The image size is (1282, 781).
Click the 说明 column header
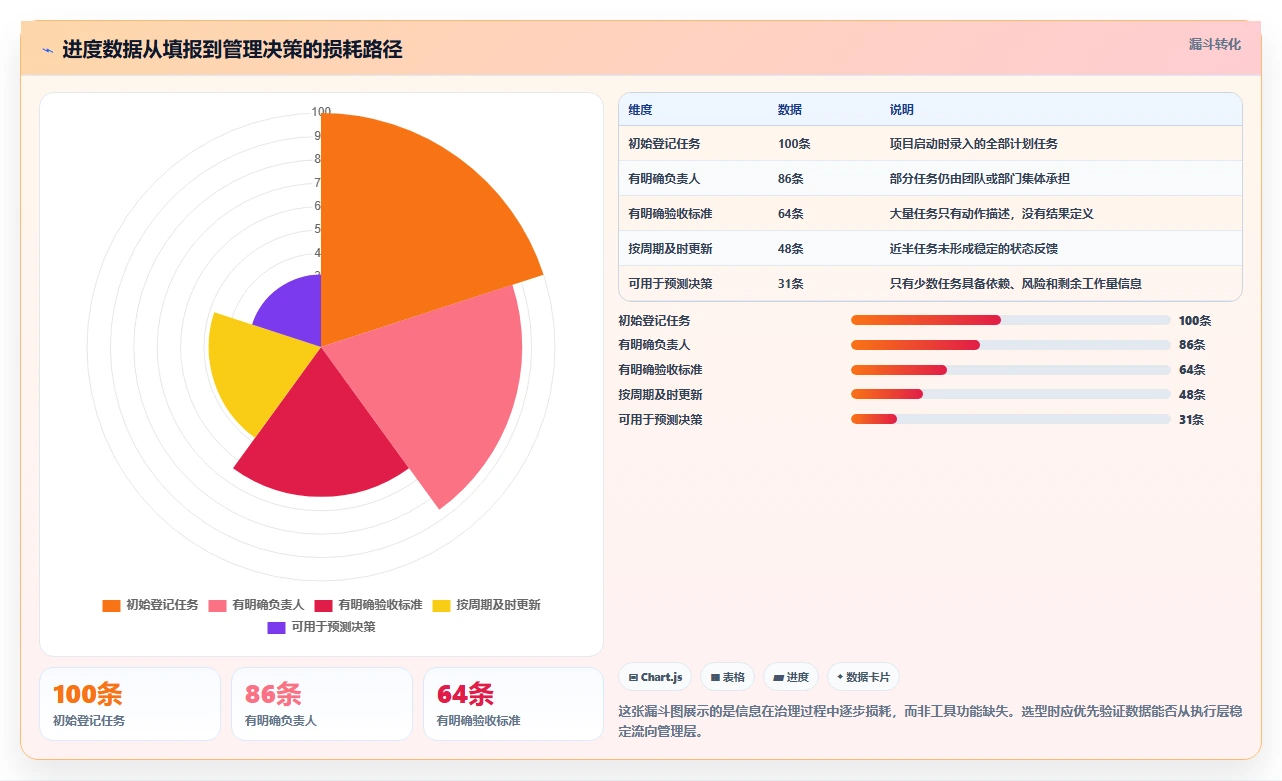(902, 110)
